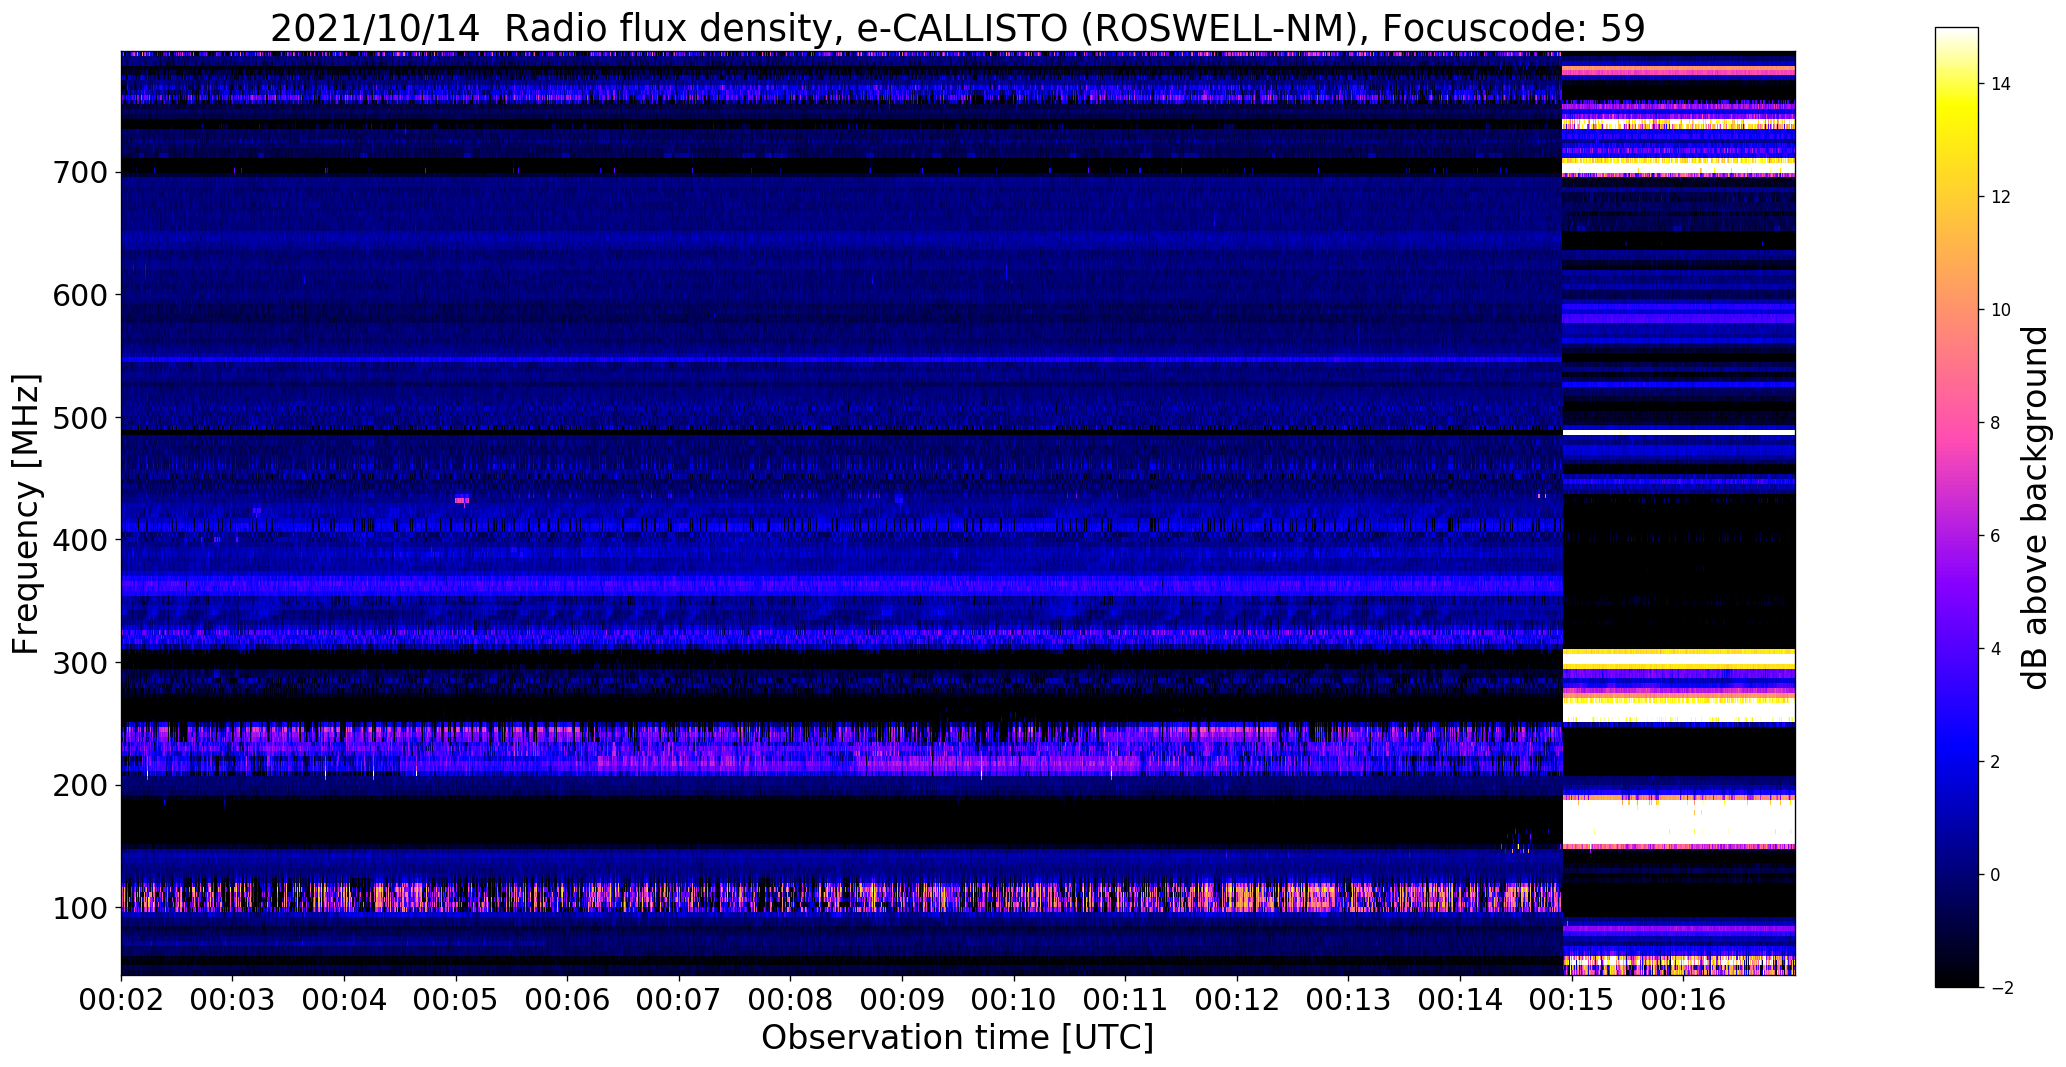Viewport: 2066px width, 1067px height.
Task: Click the 00:04 time tick label
Action: pyautogui.click(x=345, y=998)
